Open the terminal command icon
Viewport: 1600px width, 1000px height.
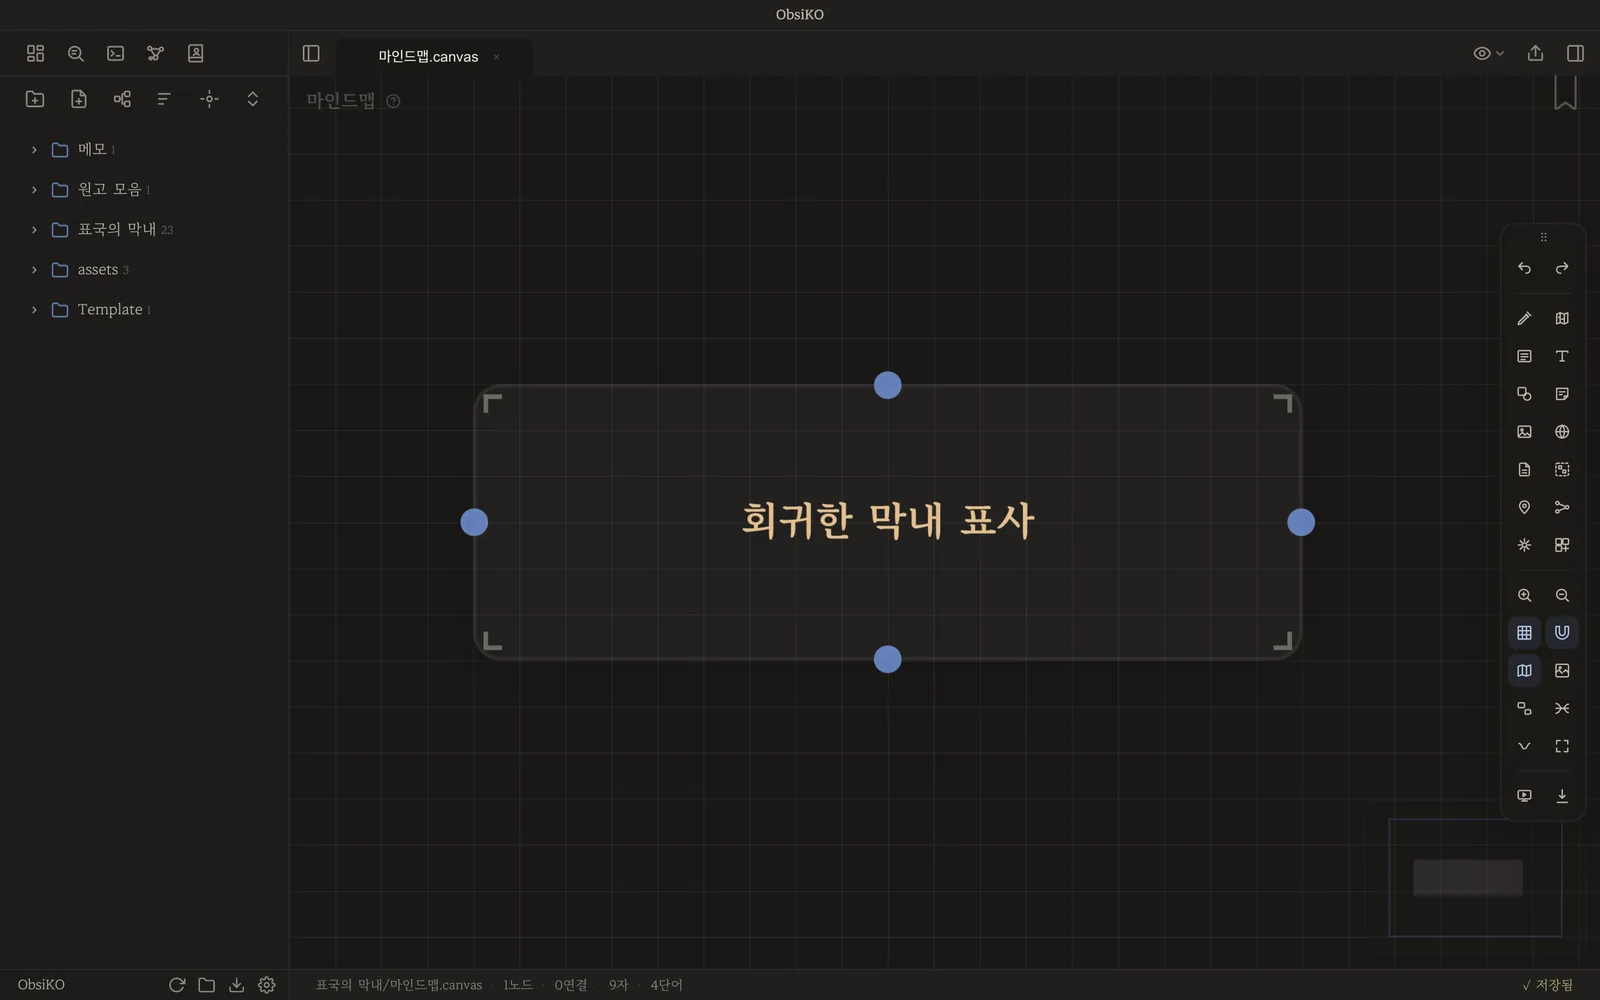(x=115, y=53)
